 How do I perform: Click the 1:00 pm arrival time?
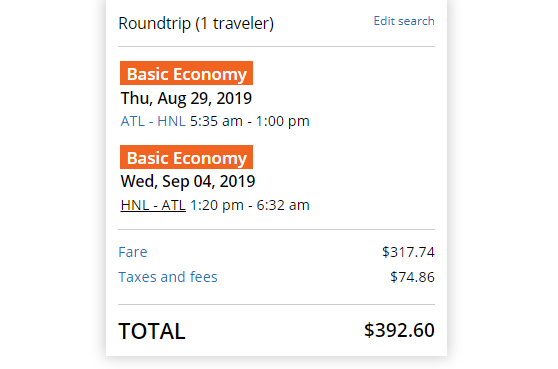tap(283, 121)
